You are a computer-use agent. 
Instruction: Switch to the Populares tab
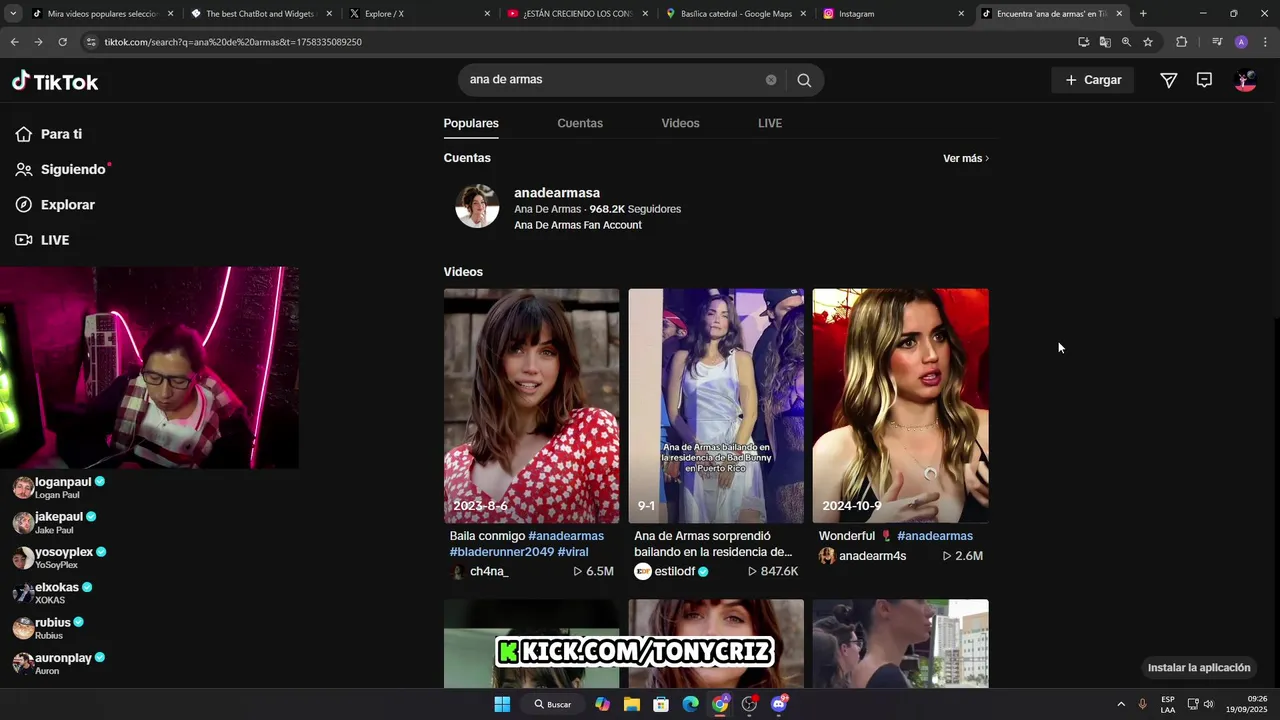471,123
